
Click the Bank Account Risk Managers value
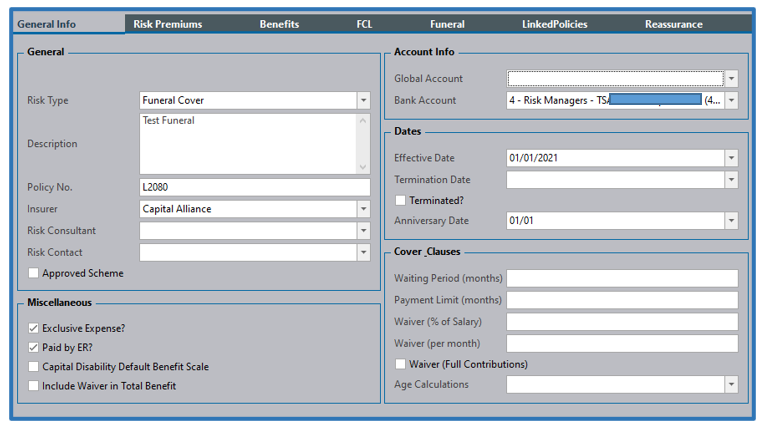pos(614,100)
